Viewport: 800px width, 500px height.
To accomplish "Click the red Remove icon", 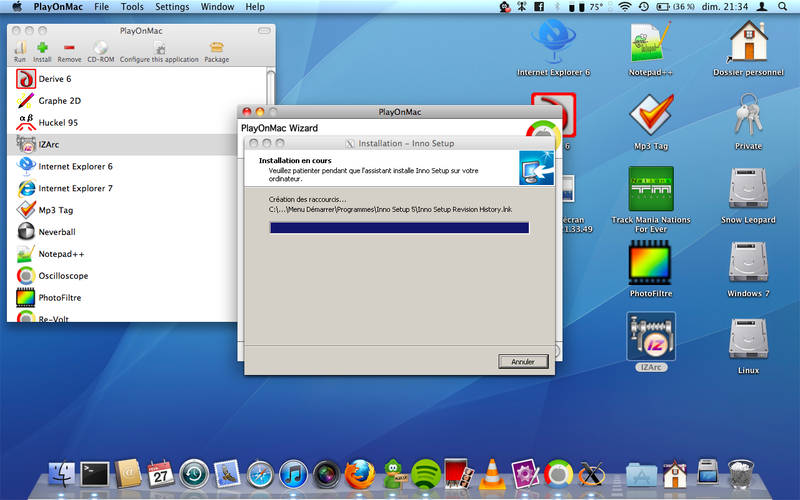I will (x=69, y=48).
